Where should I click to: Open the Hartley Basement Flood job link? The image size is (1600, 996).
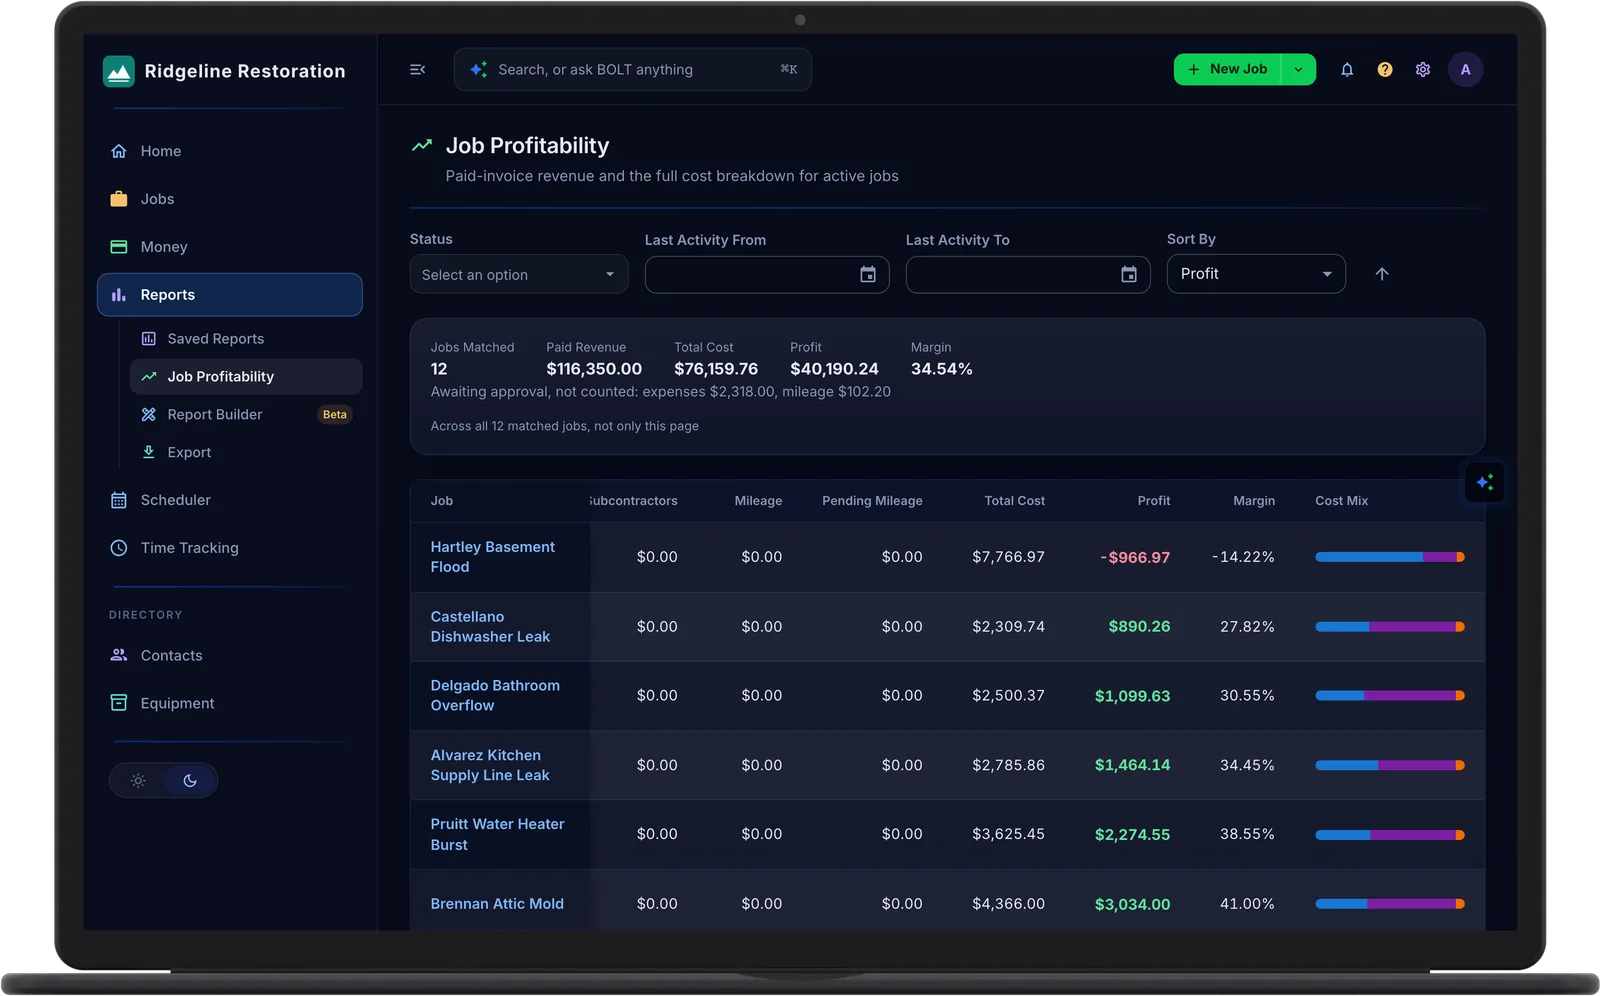click(492, 557)
